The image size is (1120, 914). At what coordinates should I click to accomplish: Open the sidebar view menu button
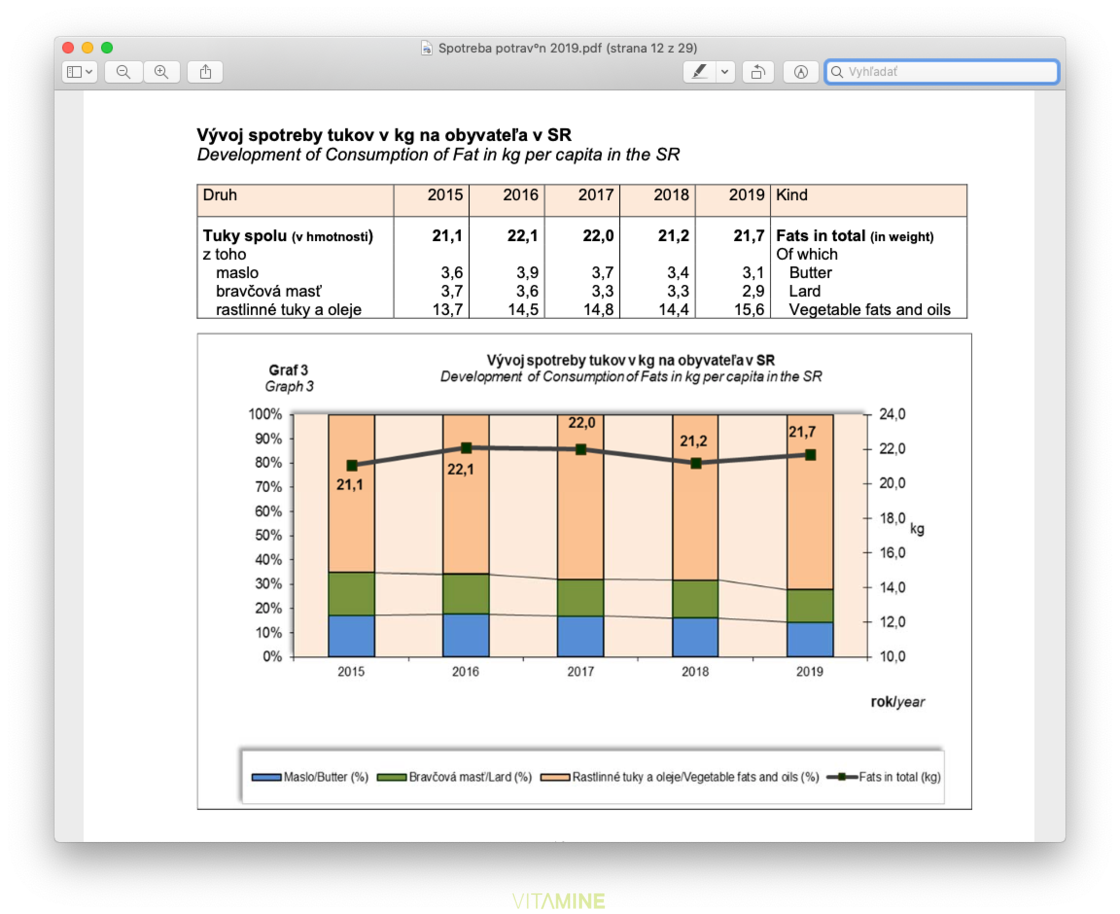[x=79, y=71]
